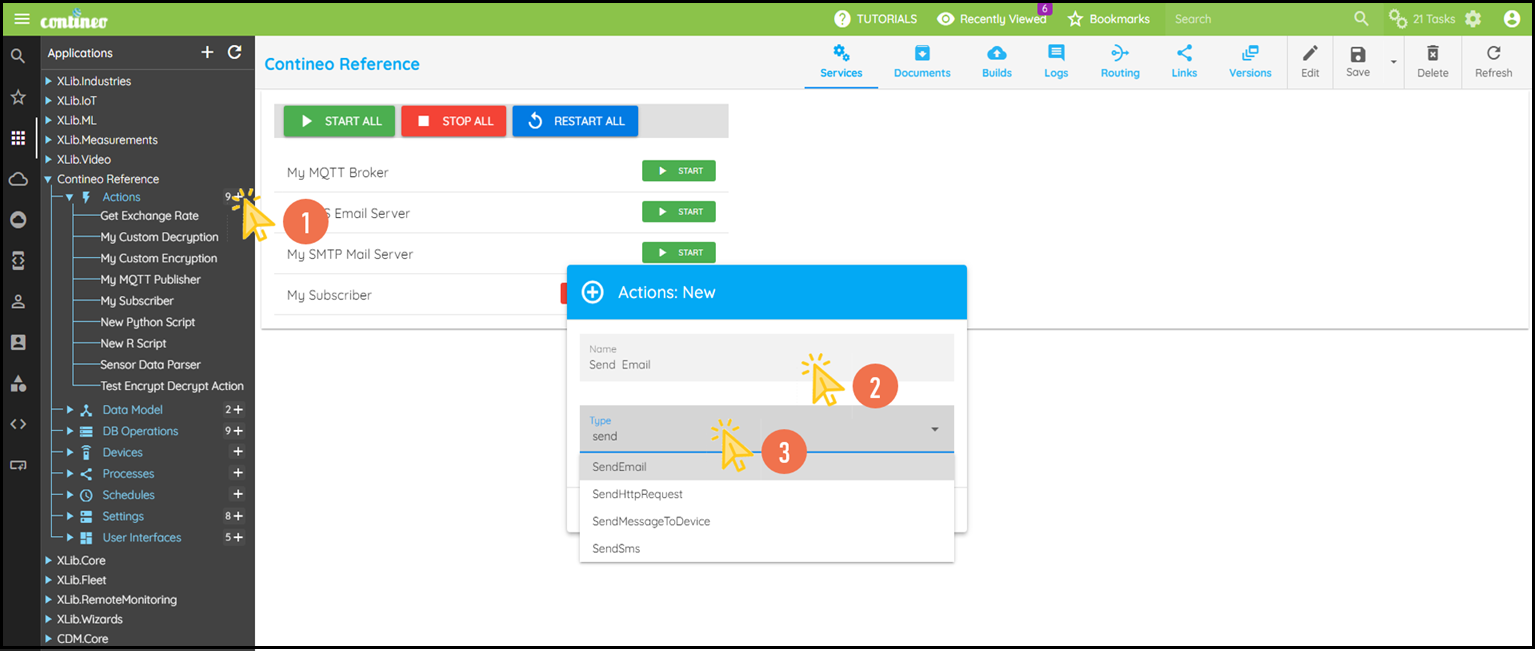The image size is (1535, 651).
Task: Click the user account icon top right
Action: 1511,18
